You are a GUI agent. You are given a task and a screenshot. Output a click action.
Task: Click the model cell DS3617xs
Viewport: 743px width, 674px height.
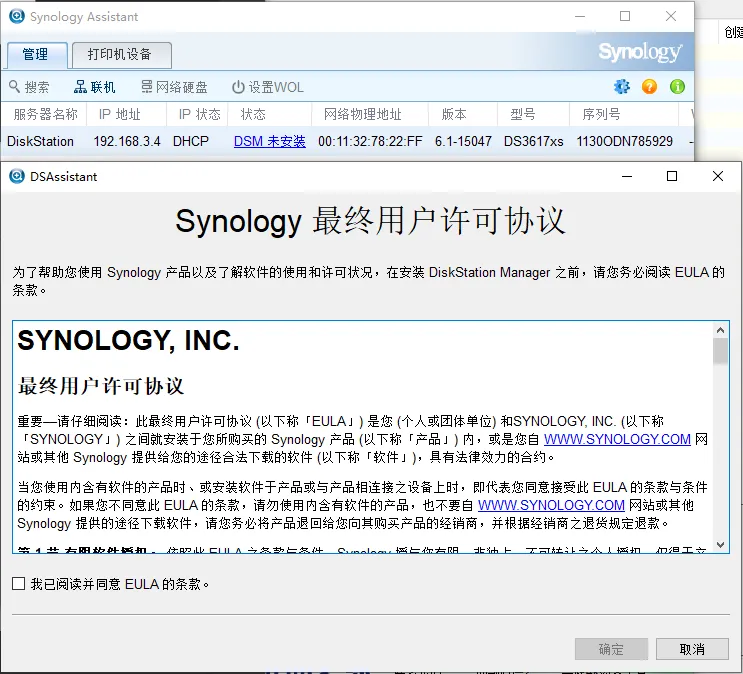[x=534, y=141]
